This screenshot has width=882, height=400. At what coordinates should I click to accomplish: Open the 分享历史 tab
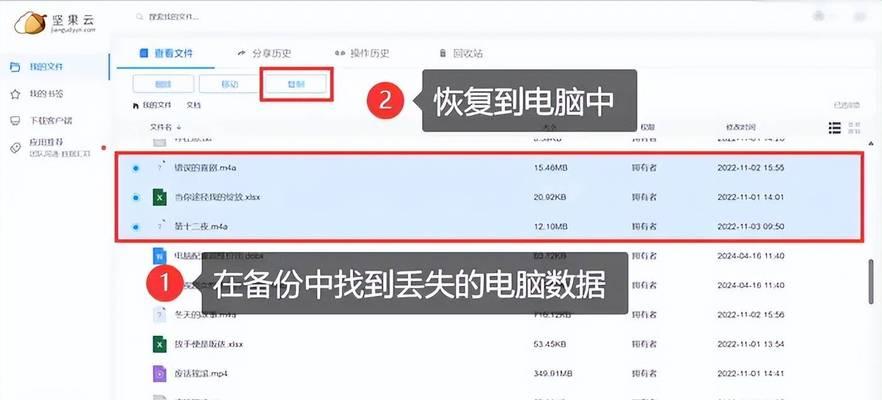pos(264,53)
